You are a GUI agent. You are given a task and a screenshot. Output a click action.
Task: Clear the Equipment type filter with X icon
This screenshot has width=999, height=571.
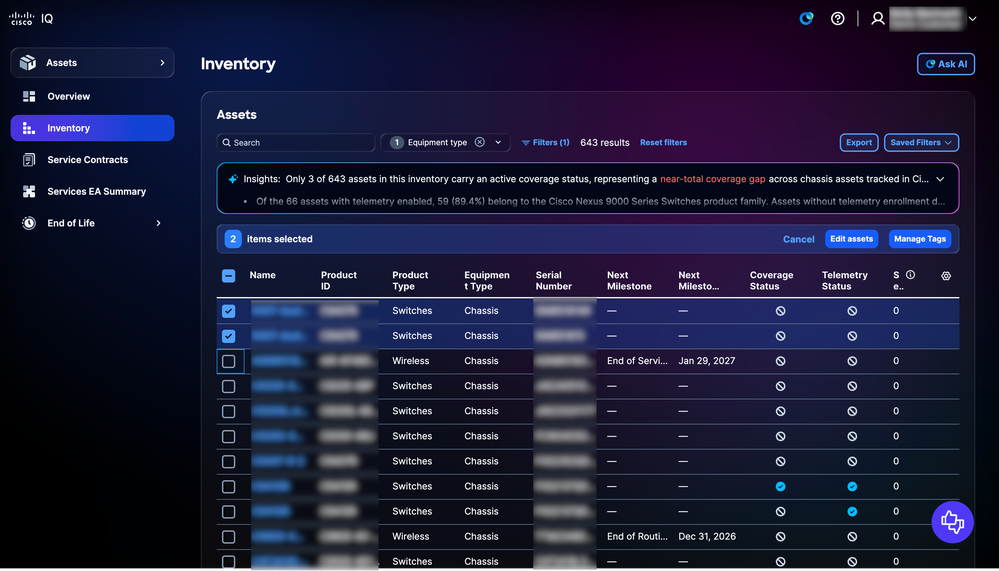pos(480,142)
